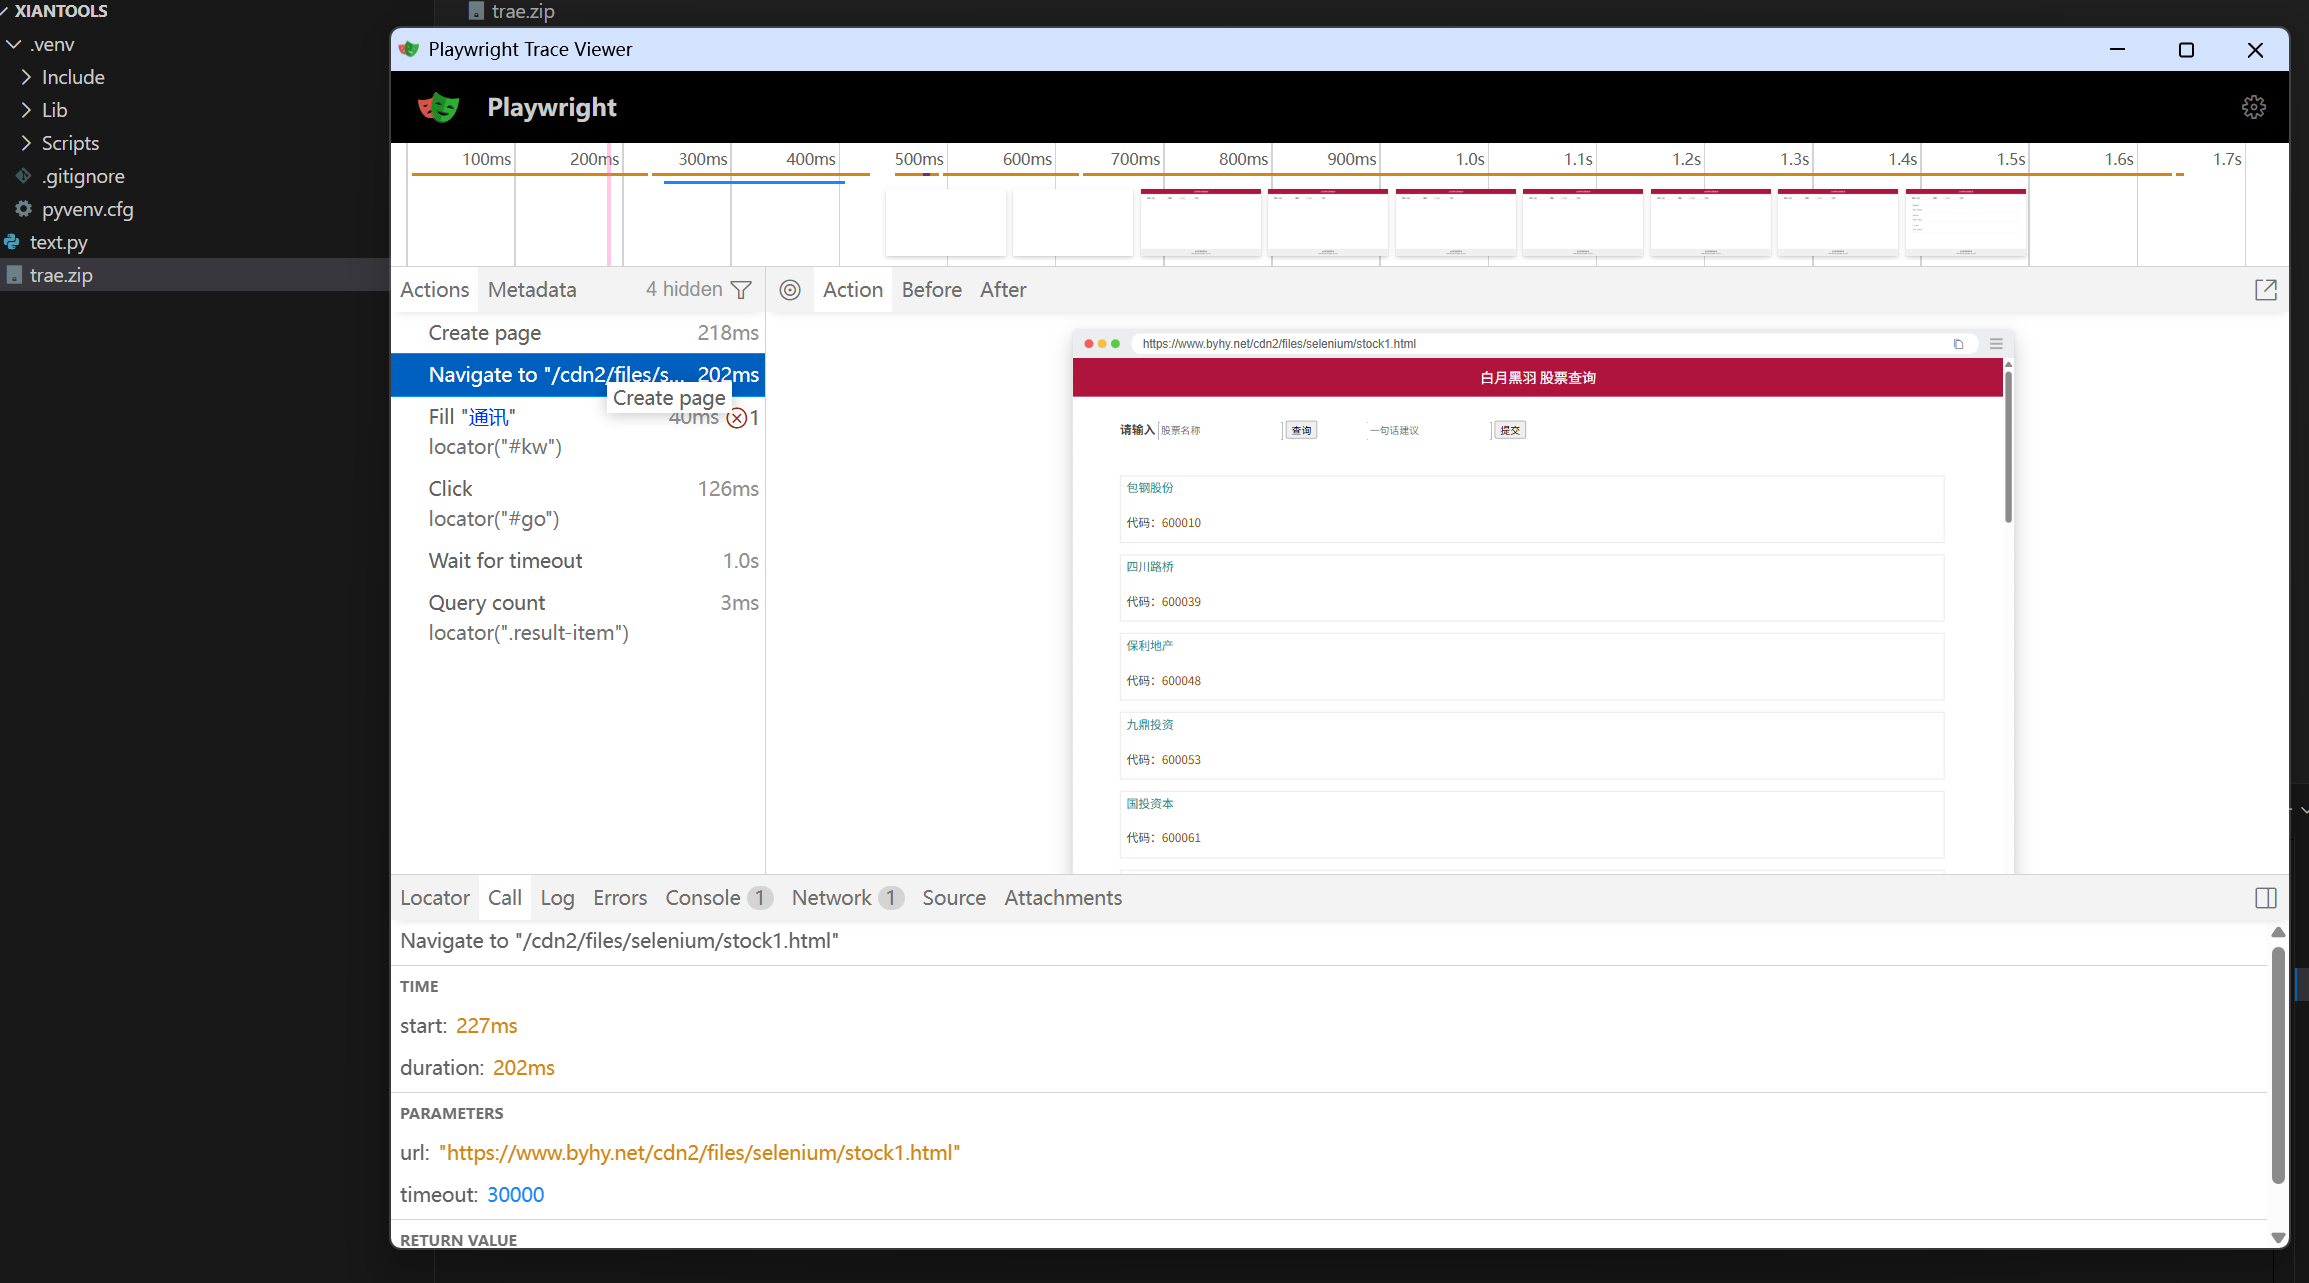Click the hidden actions filter icon
2309x1283 pixels.
(x=741, y=290)
